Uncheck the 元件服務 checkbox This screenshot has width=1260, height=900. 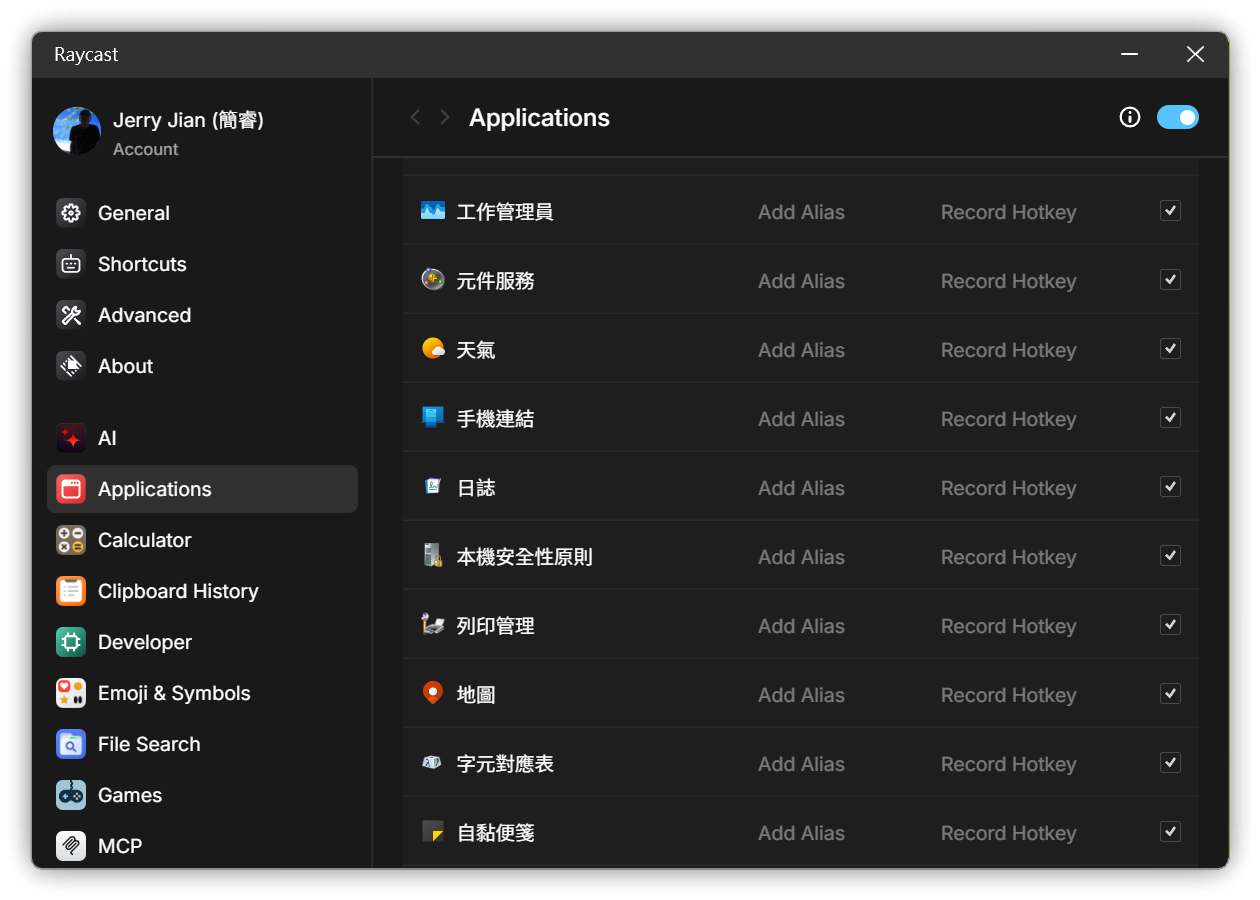tap(1170, 280)
